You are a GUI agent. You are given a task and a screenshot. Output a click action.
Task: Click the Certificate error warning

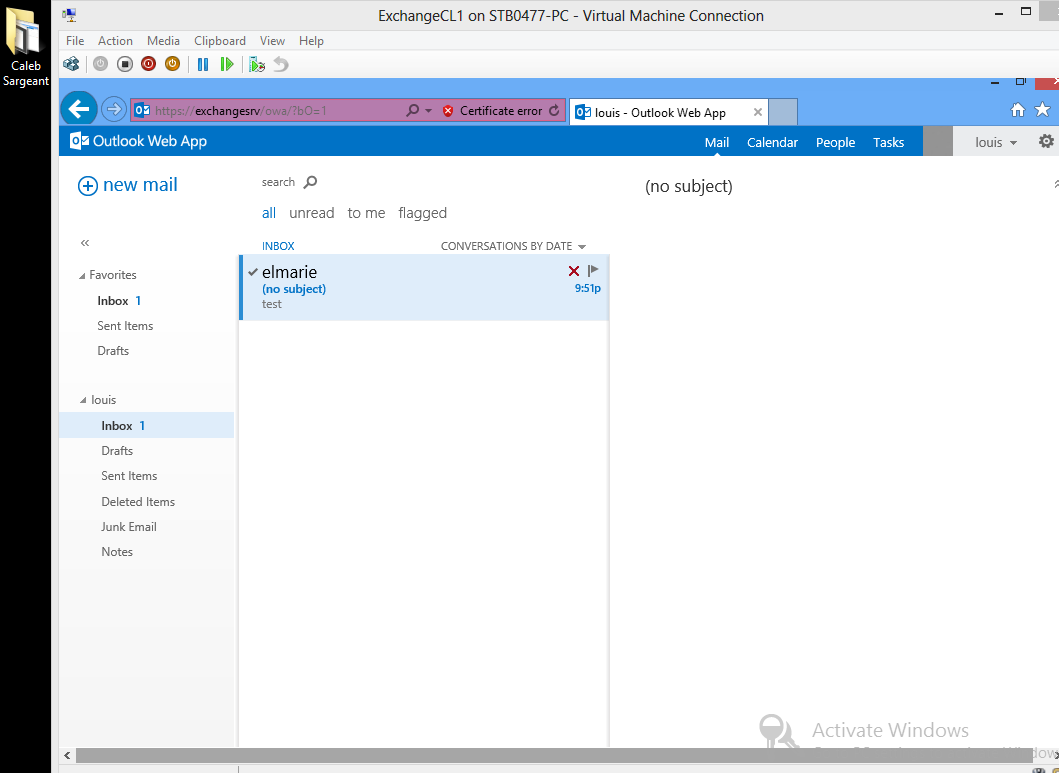492,111
